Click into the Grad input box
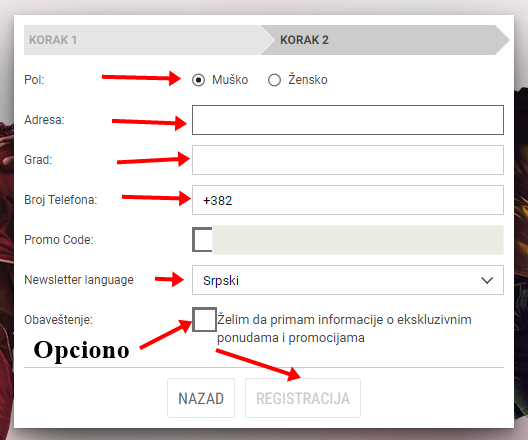 click(348, 160)
